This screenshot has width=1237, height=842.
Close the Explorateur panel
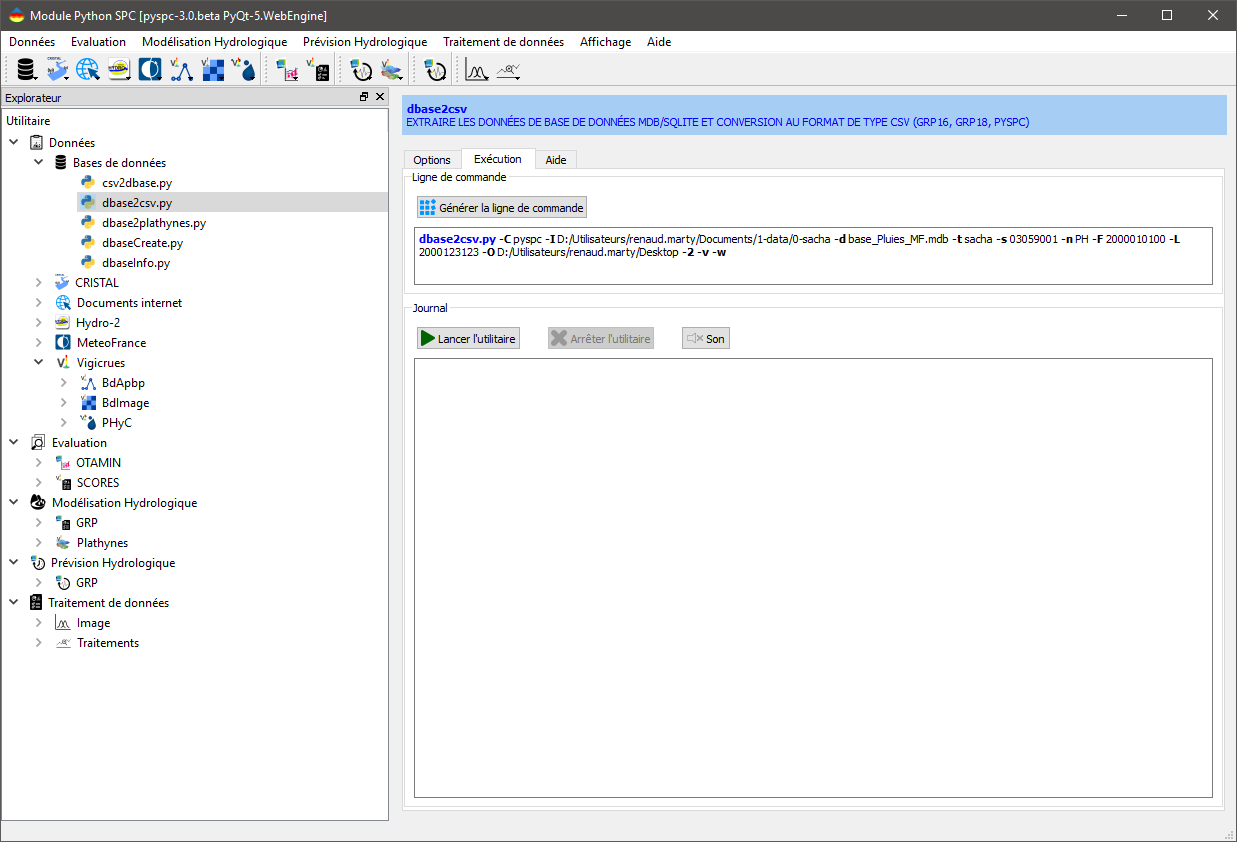pos(379,97)
